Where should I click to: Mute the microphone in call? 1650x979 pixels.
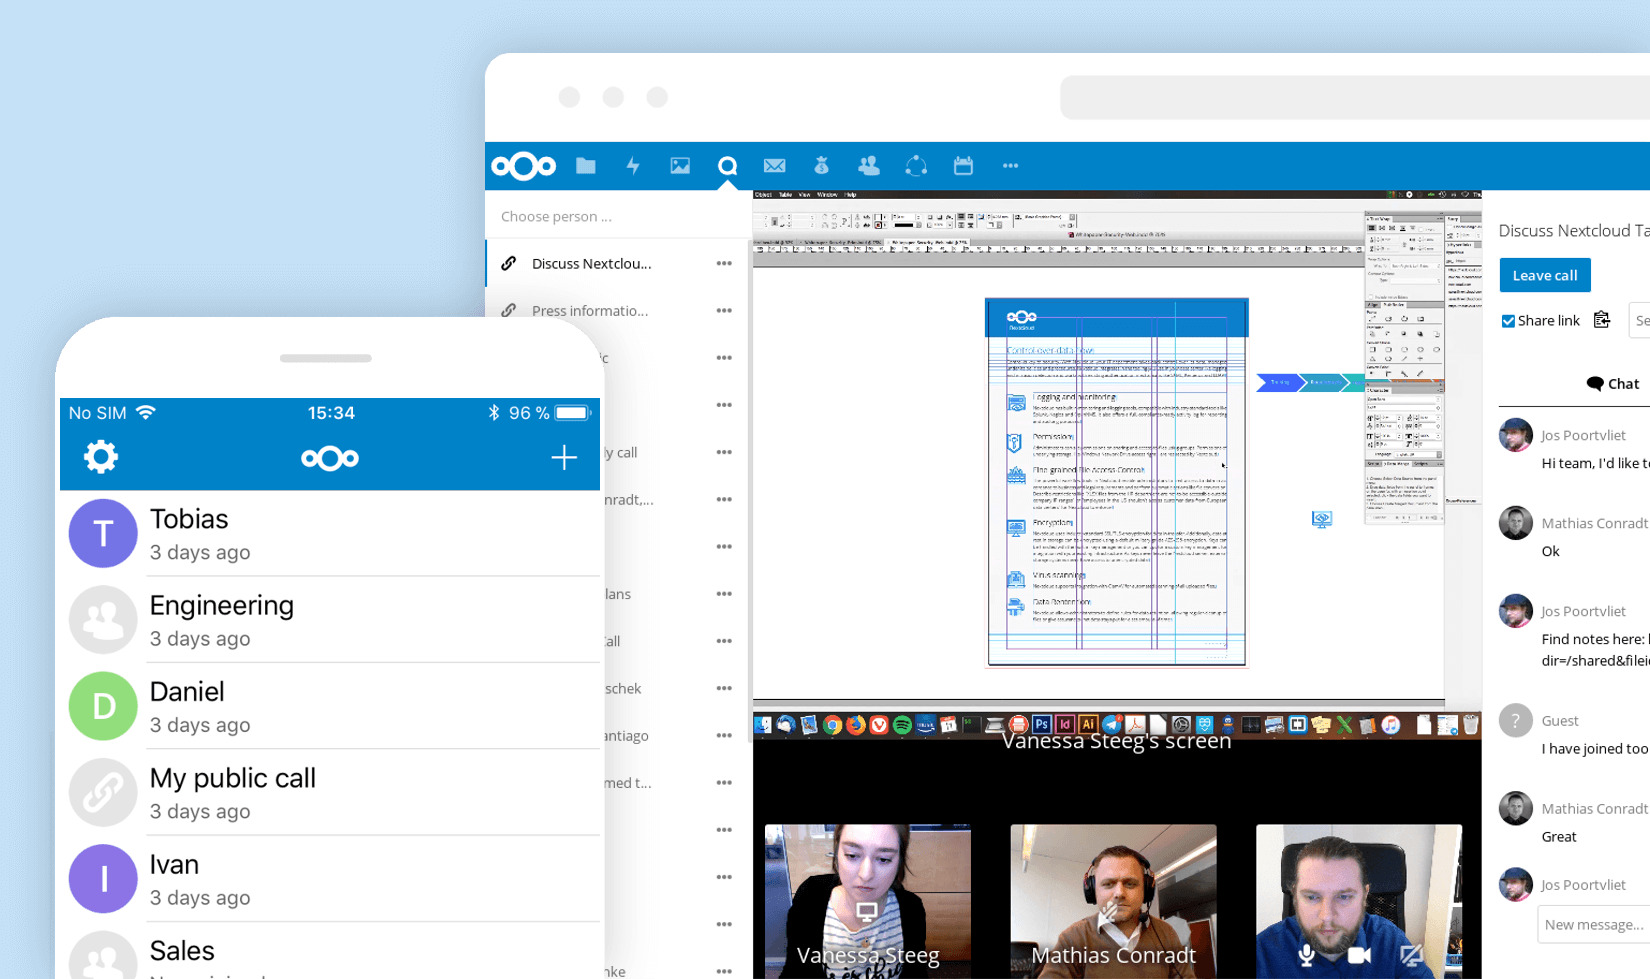1306,955
